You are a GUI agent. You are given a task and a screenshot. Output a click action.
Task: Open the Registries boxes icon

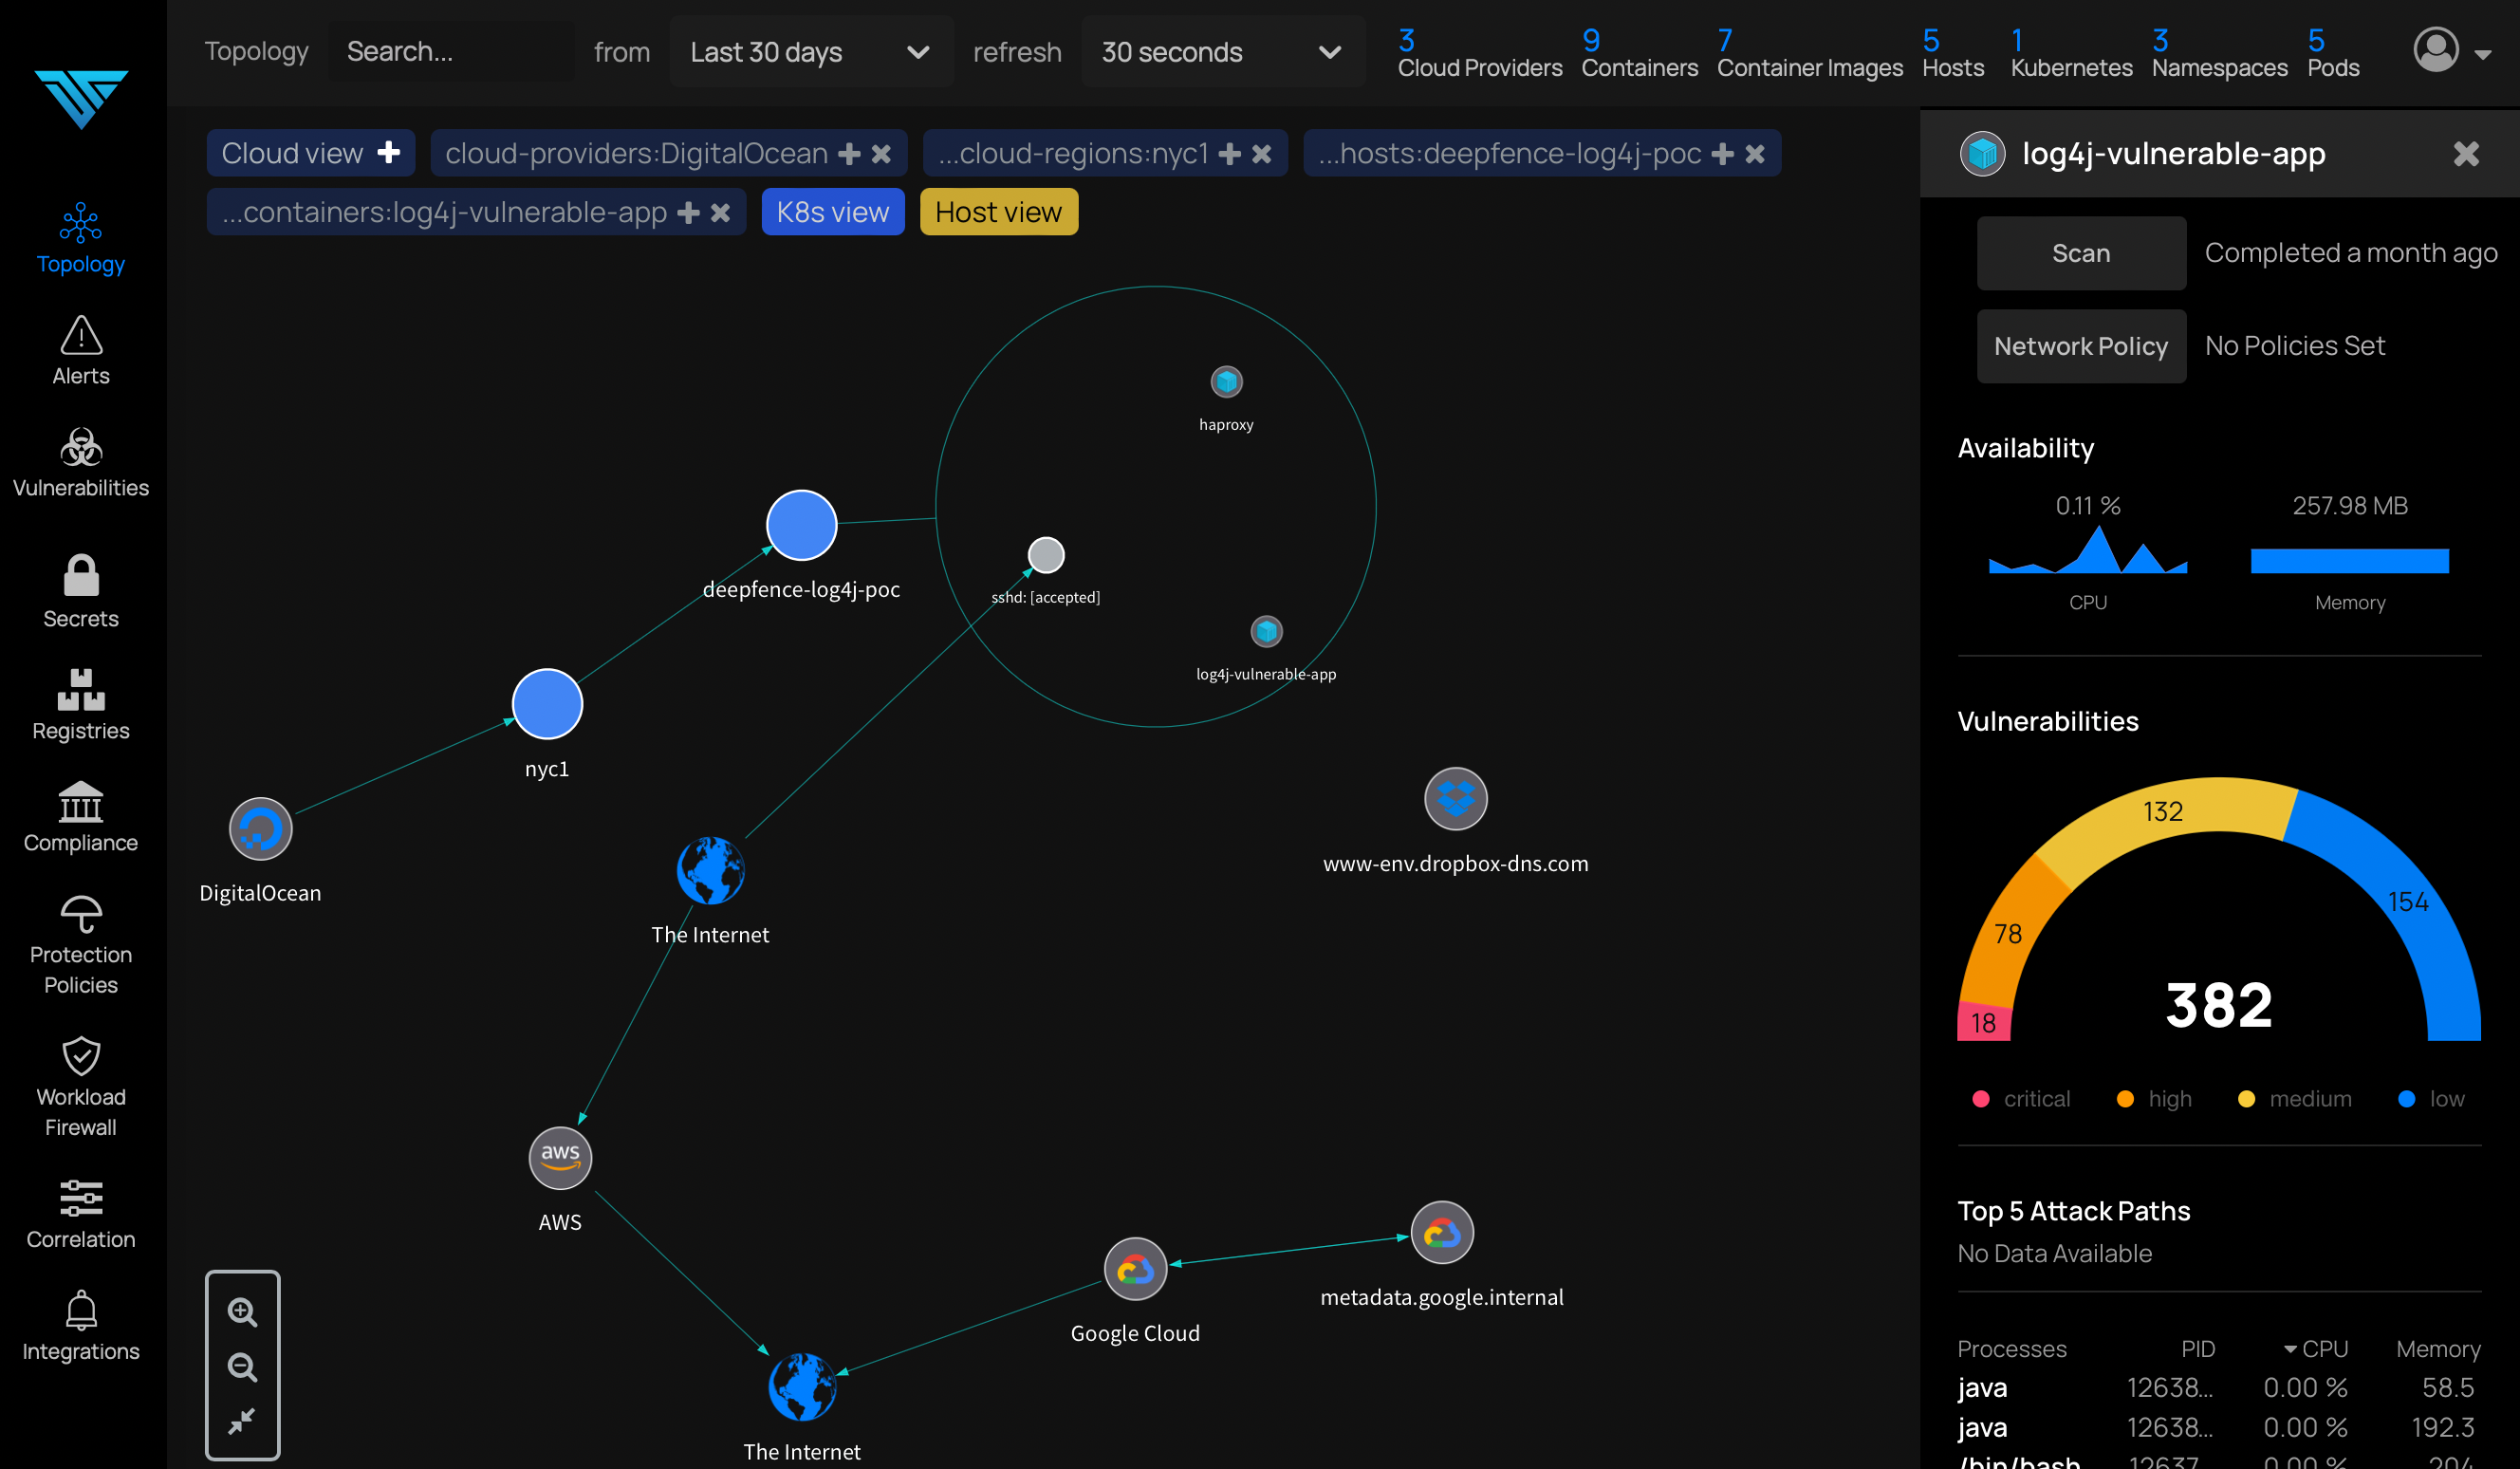pos(80,689)
